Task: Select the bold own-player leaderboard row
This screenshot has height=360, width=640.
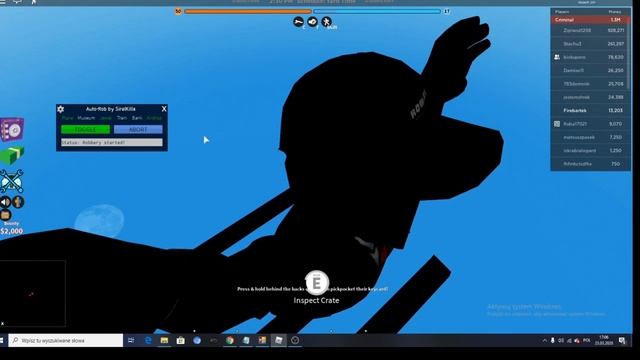Action: coord(590,110)
